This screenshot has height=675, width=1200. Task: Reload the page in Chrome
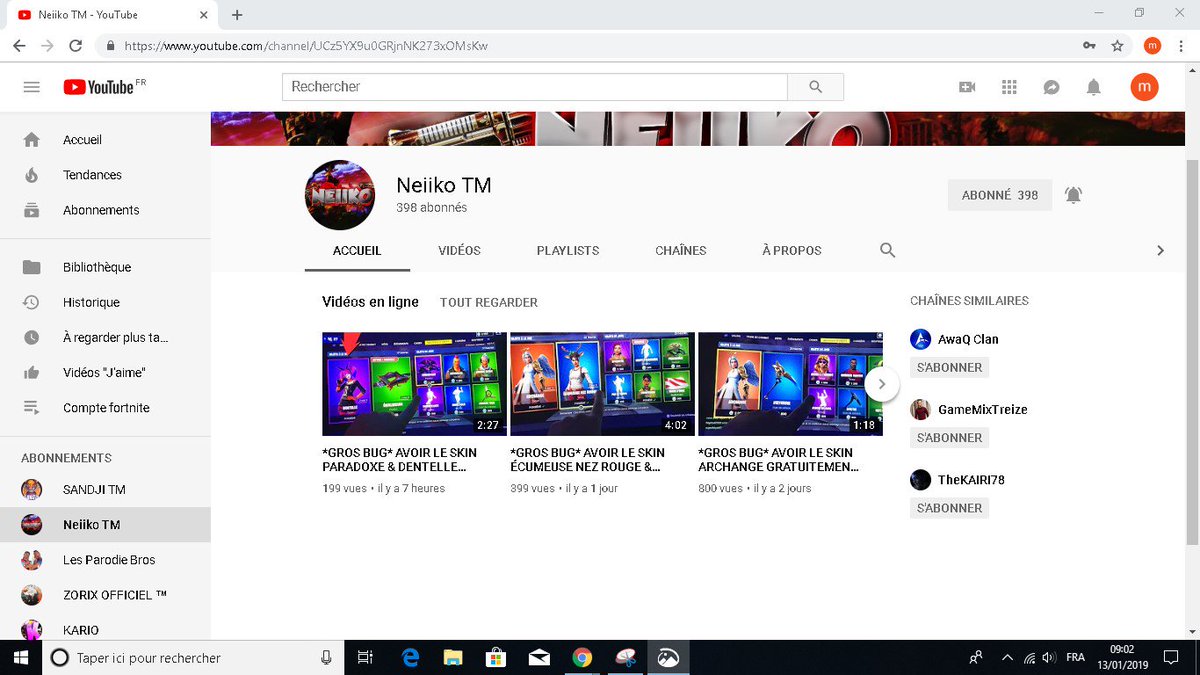pos(75,46)
